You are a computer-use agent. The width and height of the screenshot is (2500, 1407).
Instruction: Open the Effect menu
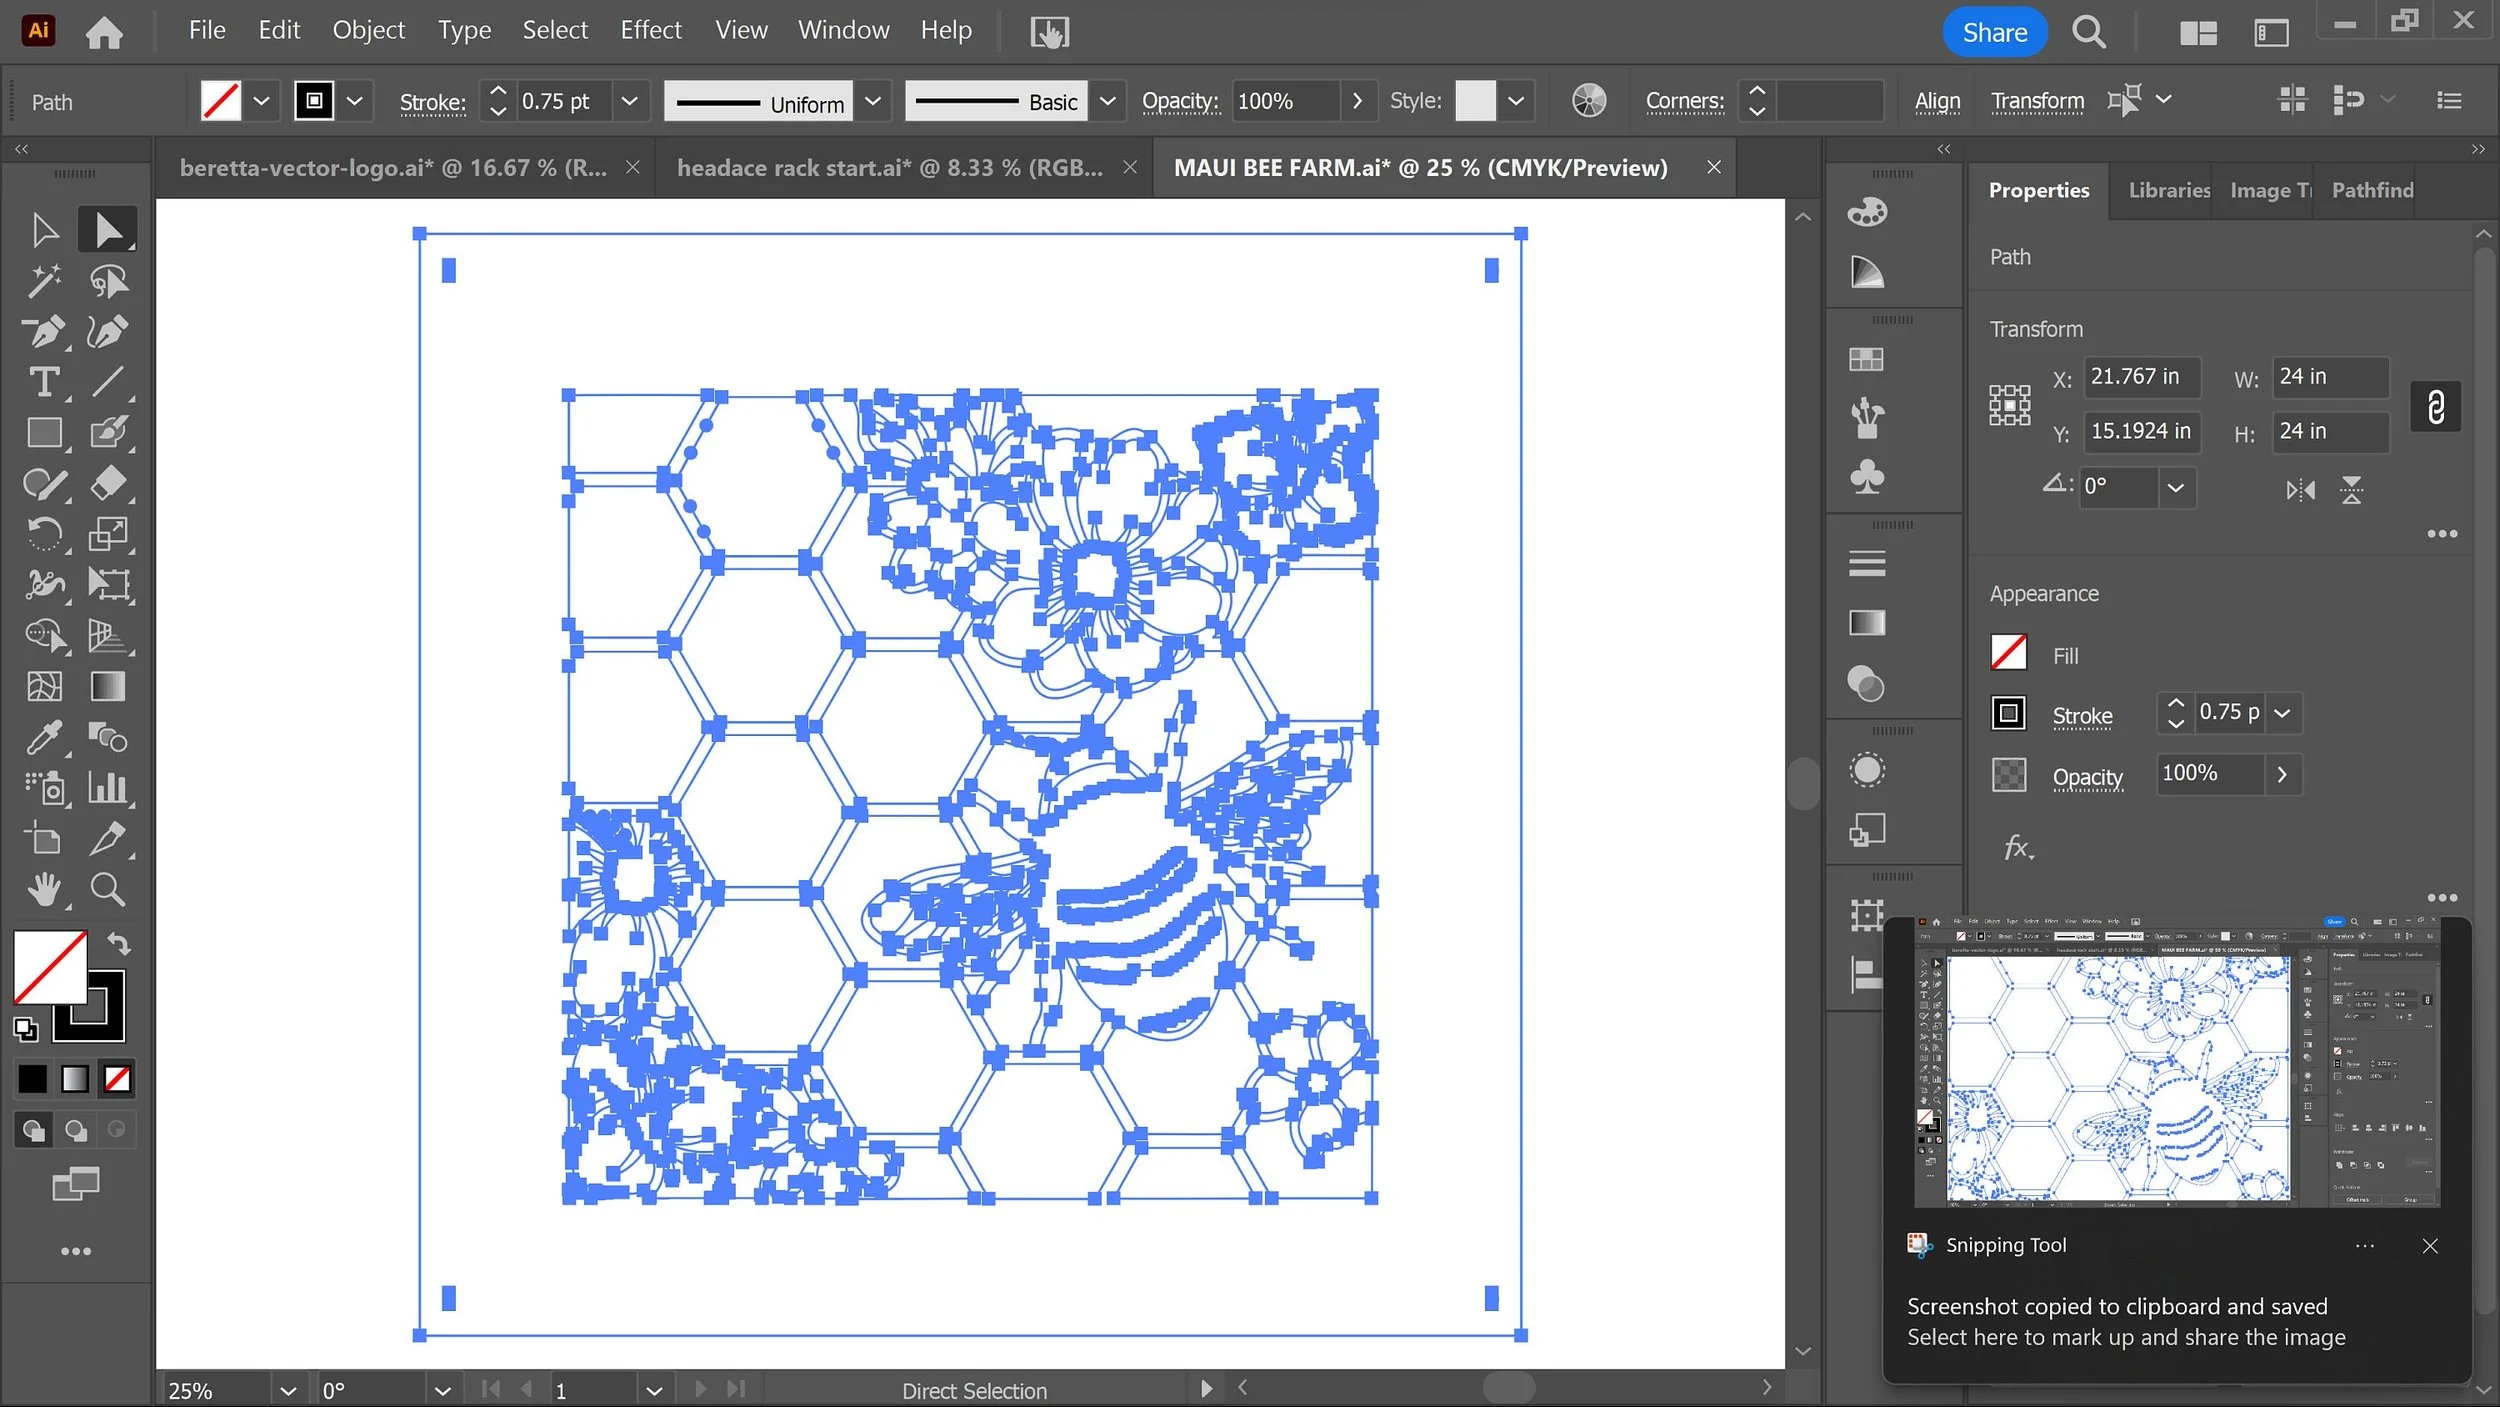click(650, 30)
